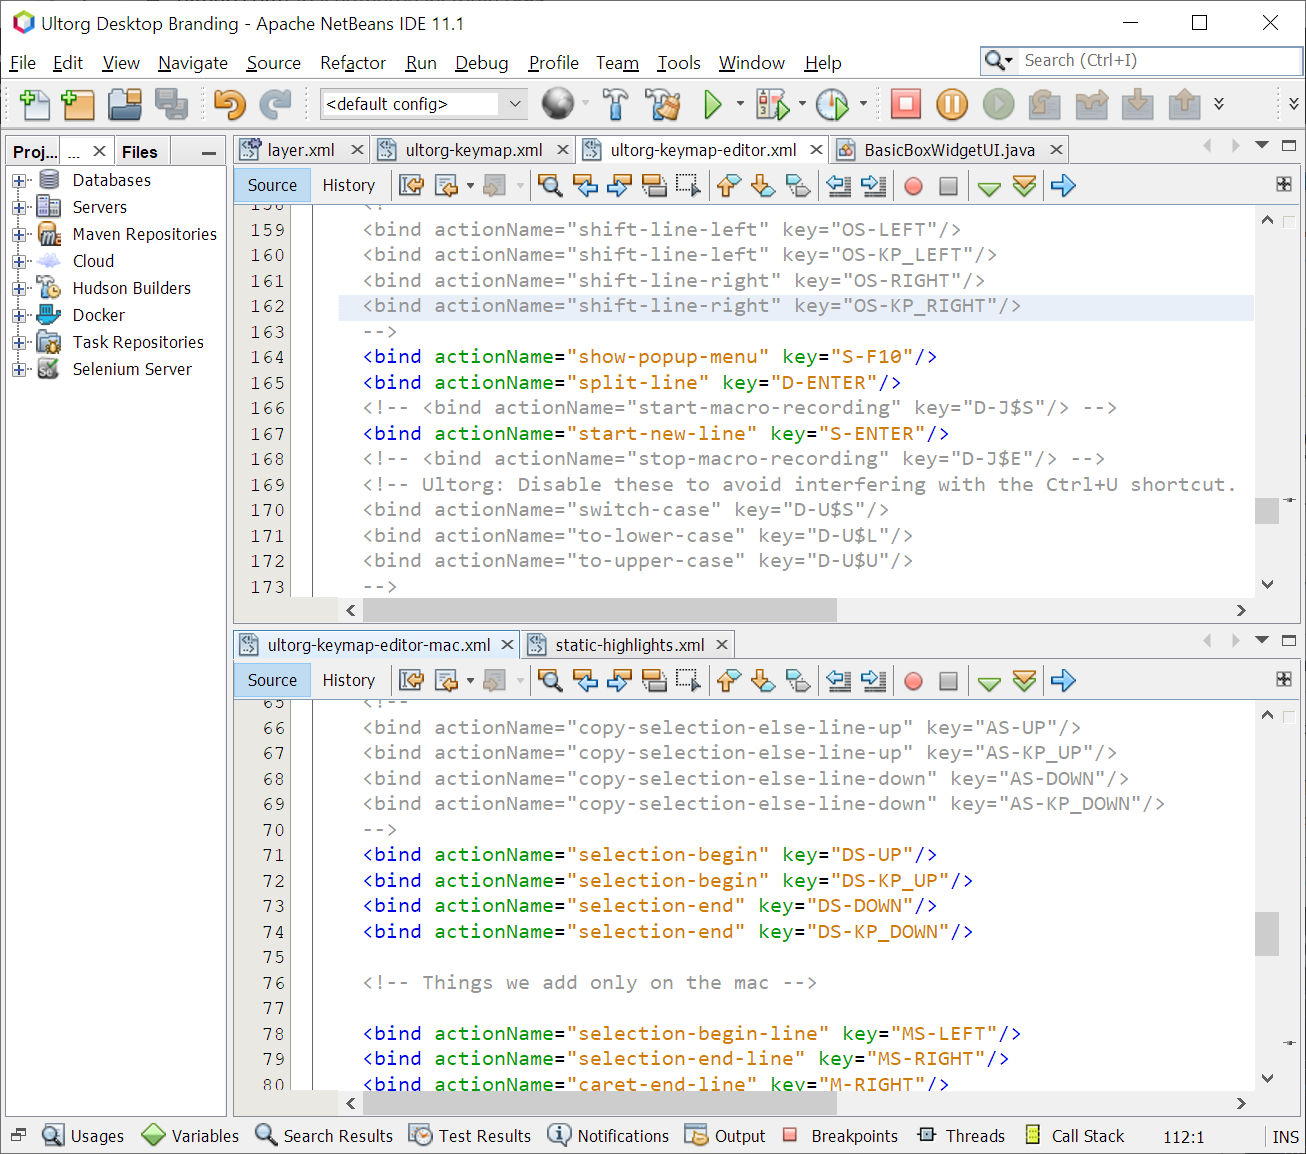This screenshot has width=1306, height=1154.
Task: Click bottom editor vertical scrollbar thumb
Action: pos(1267,934)
